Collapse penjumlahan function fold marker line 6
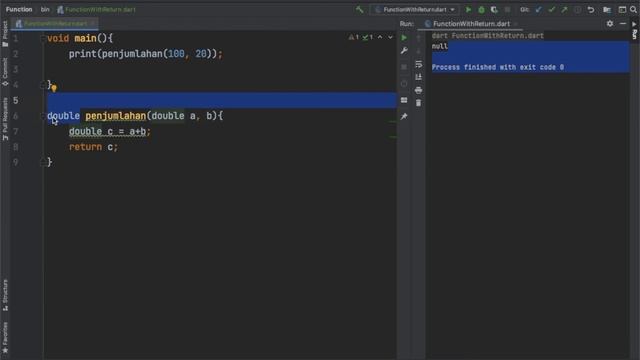Screen dimensions: 640x360 [42, 116]
